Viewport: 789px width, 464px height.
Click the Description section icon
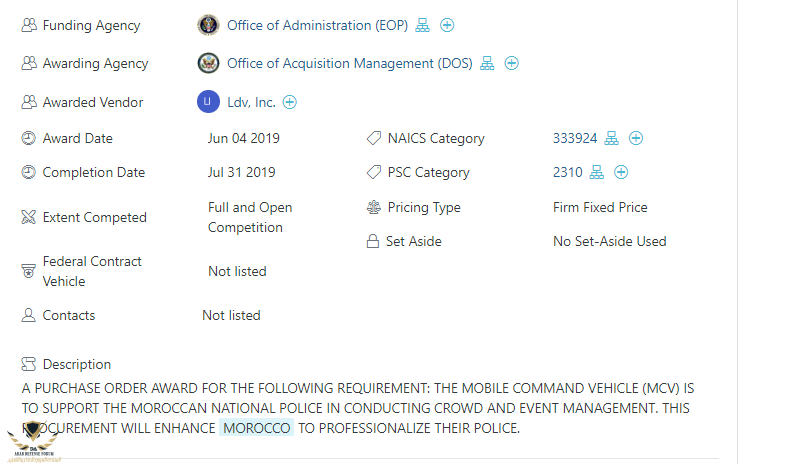(x=29, y=364)
